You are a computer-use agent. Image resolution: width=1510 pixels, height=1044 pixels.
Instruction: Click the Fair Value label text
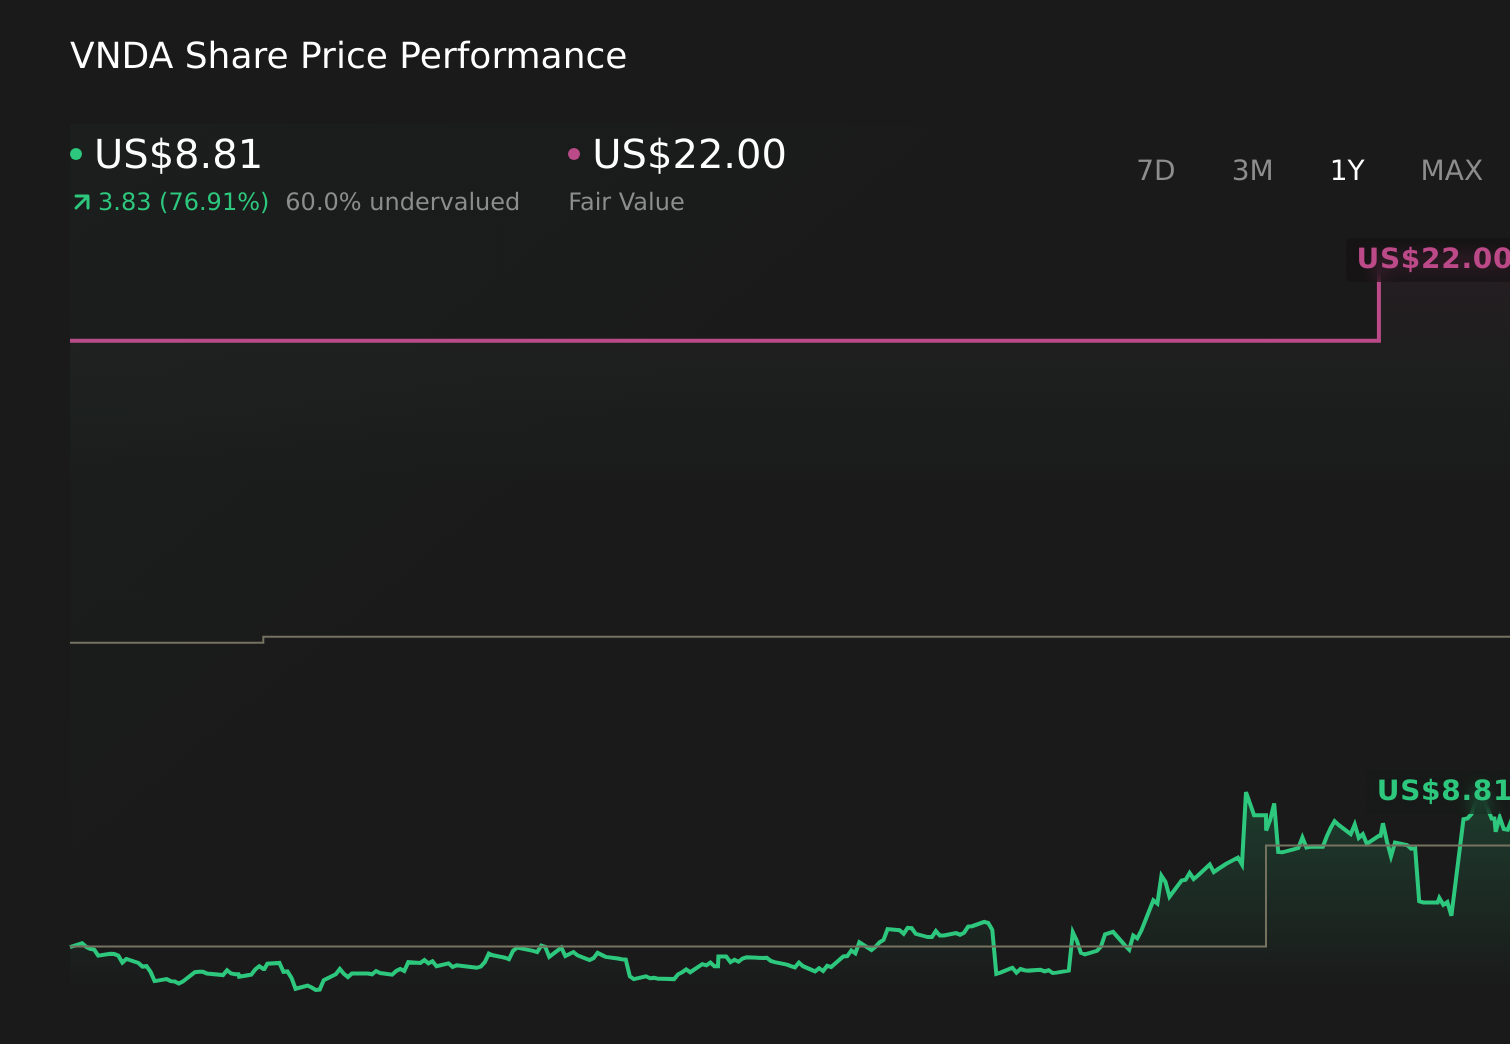[x=626, y=201]
